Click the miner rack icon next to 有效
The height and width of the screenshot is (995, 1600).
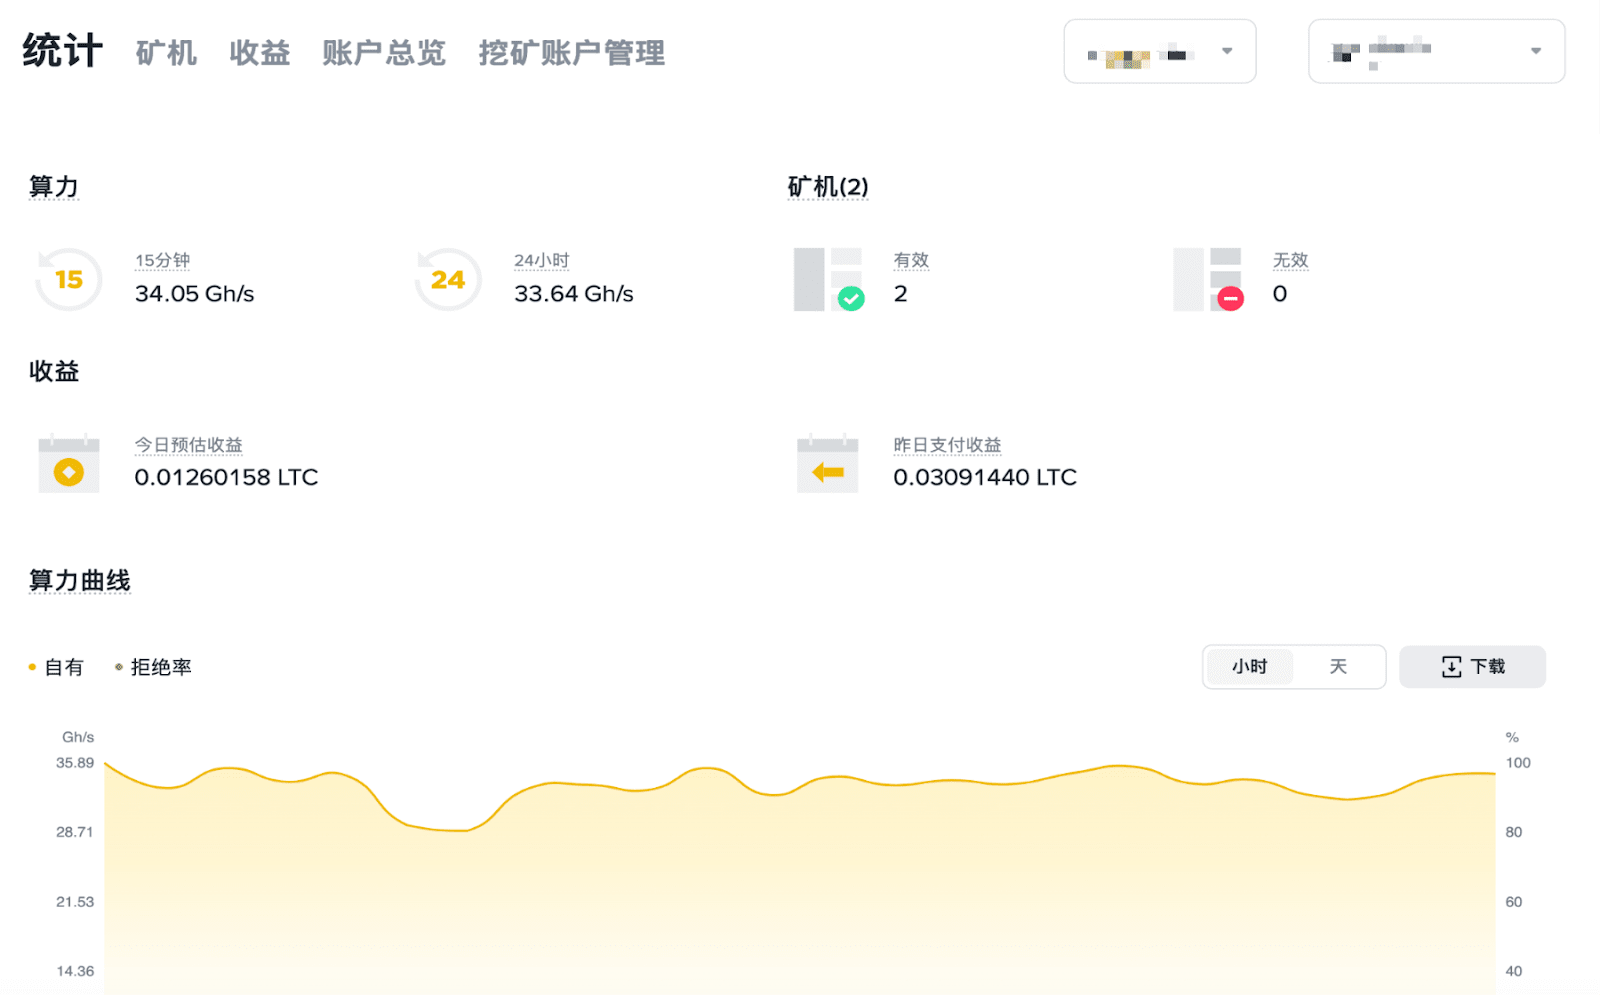click(x=826, y=278)
